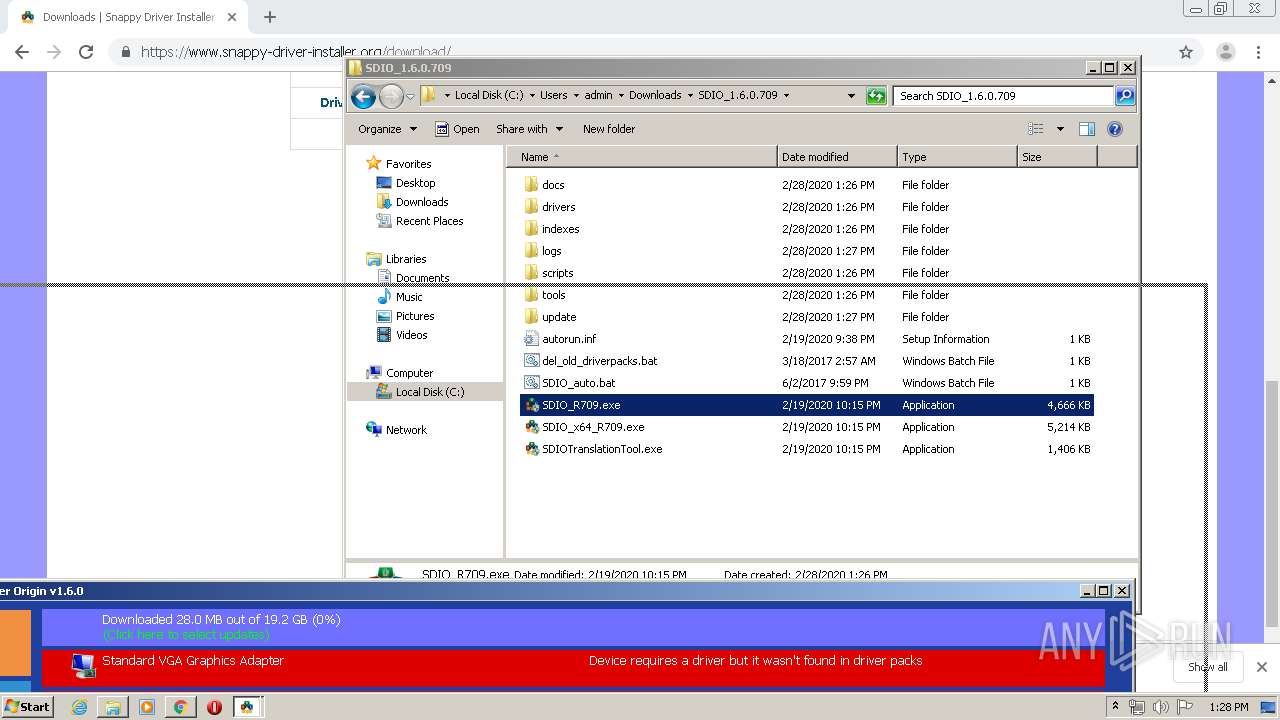Screen dimensions: 1280x720
Task: Open the Share with menu
Action: [x=529, y=129]
